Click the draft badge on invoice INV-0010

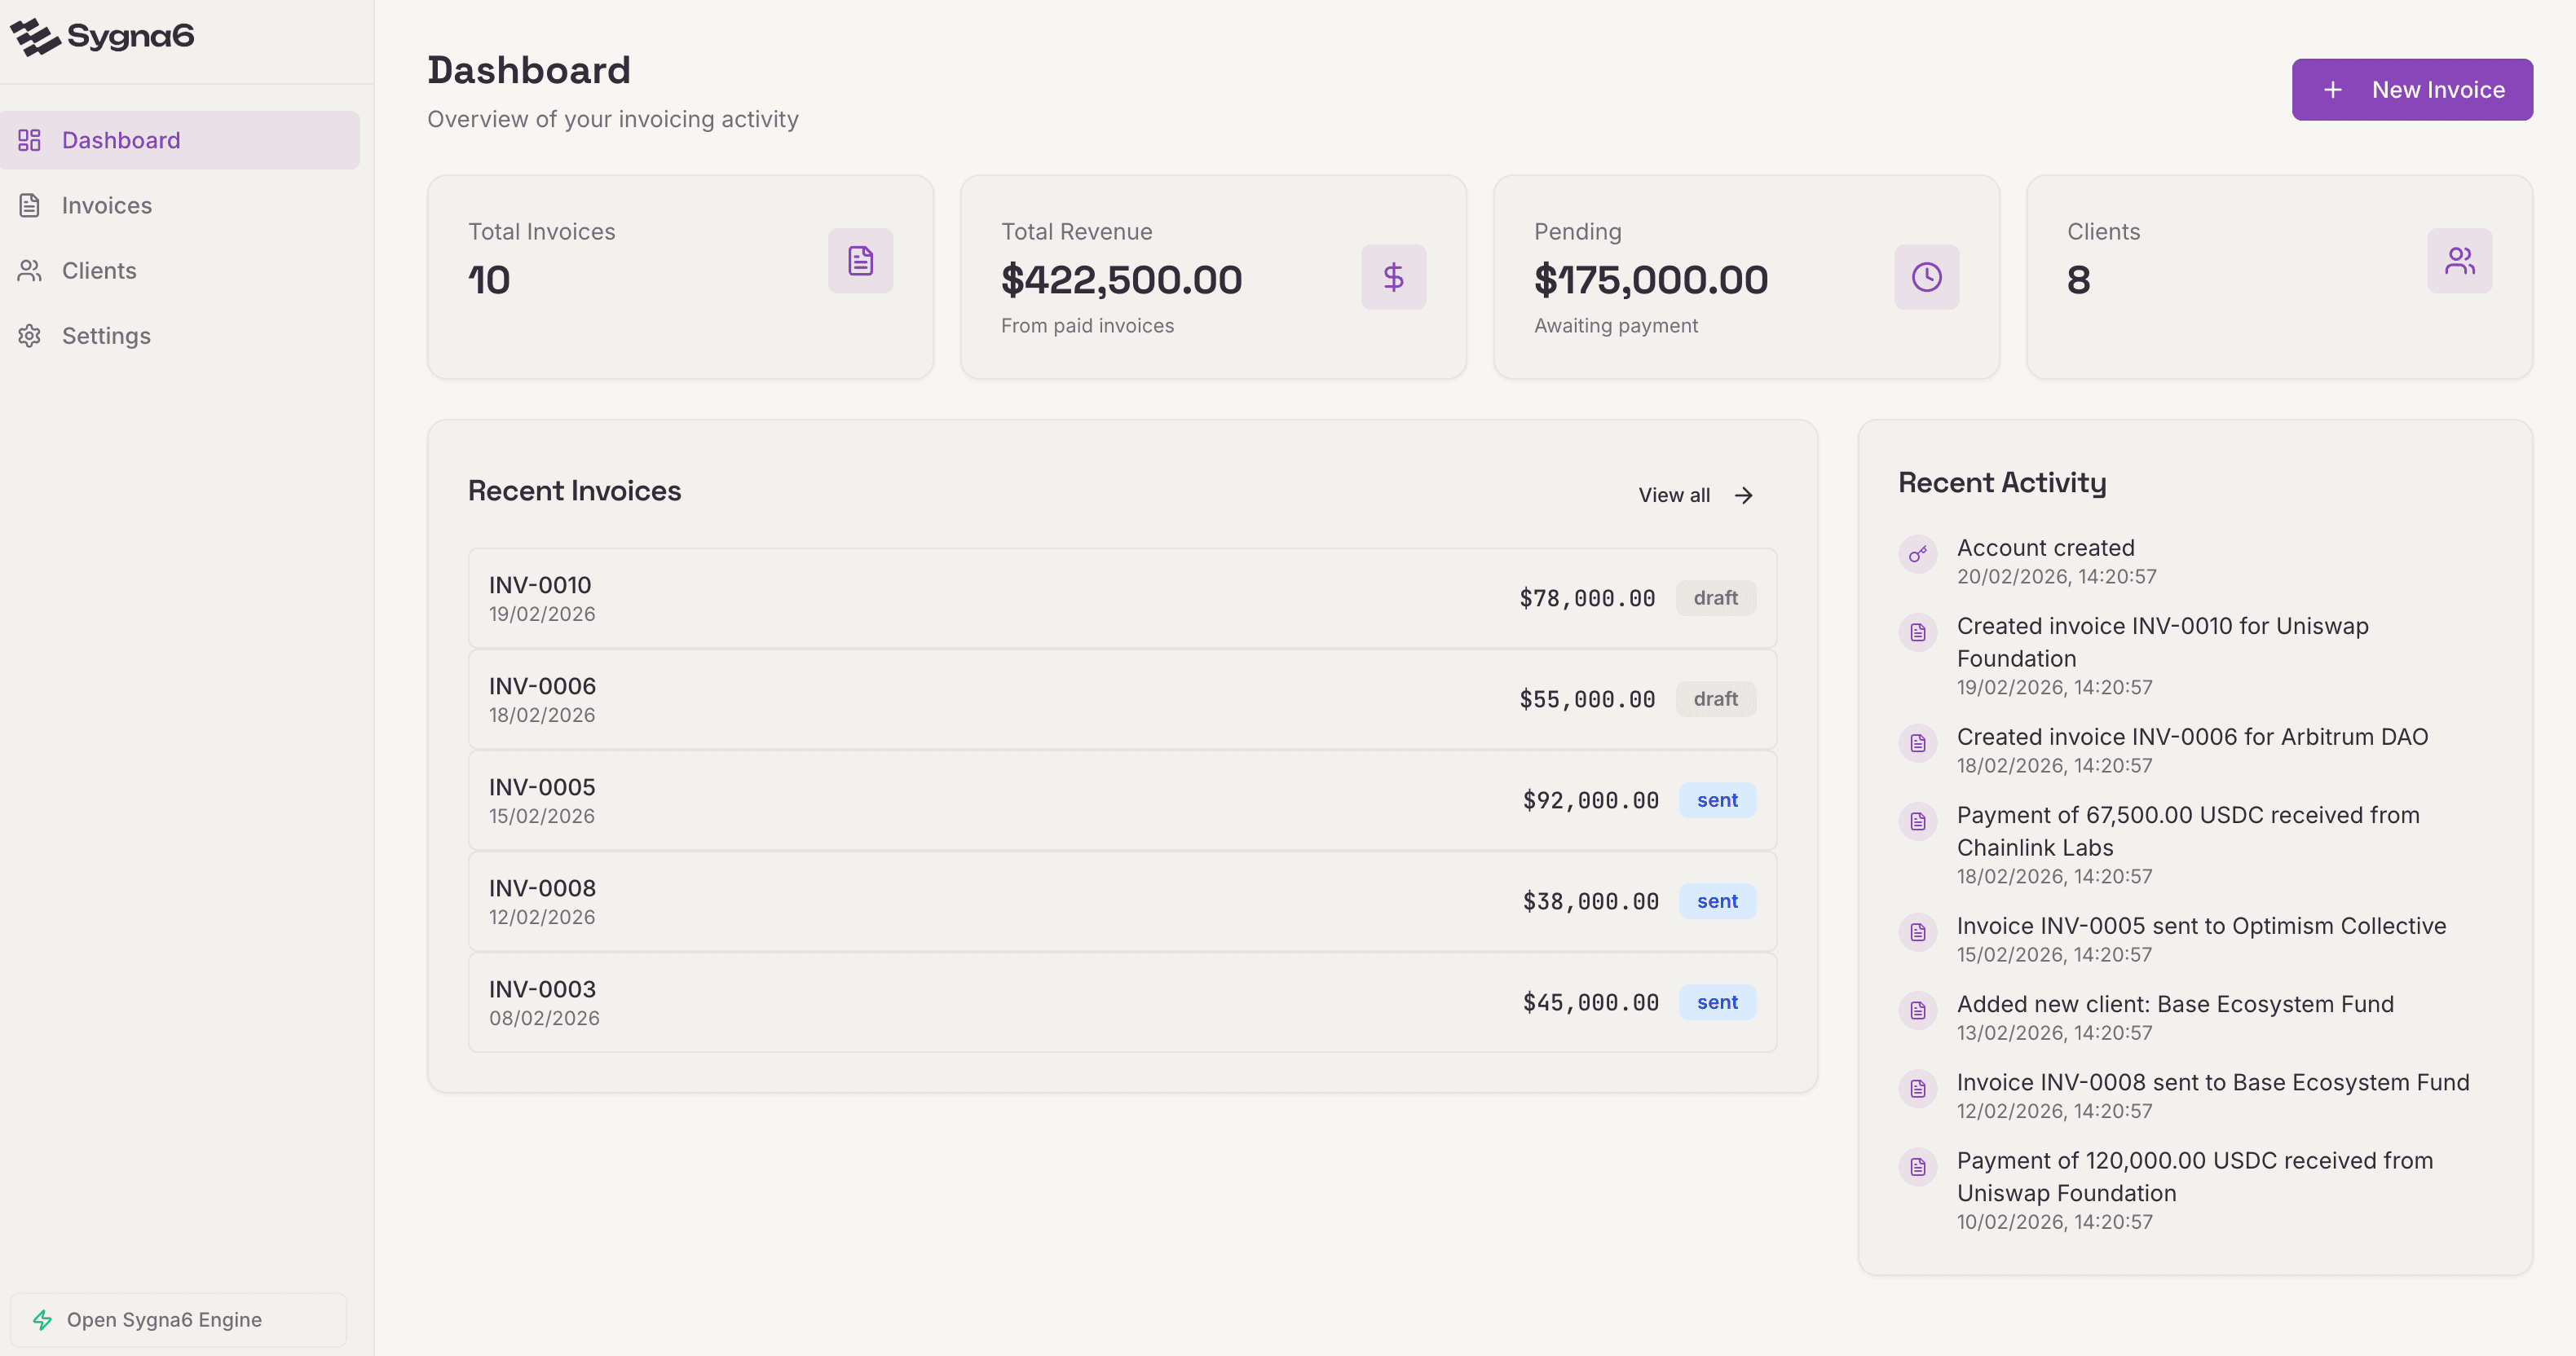[x=1715, y=597]
